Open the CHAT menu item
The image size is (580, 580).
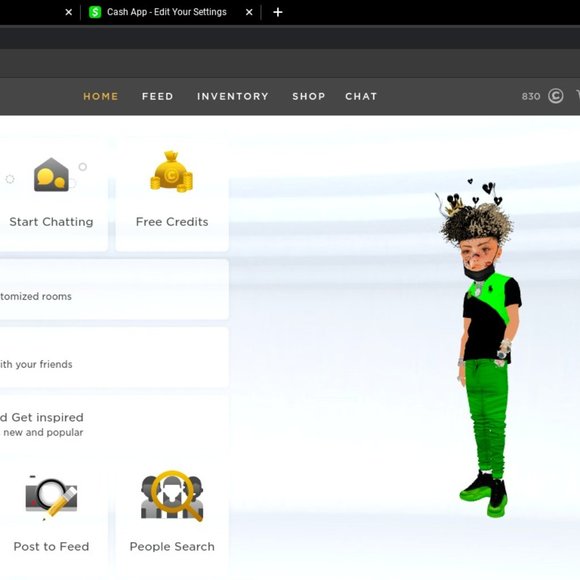361,97
